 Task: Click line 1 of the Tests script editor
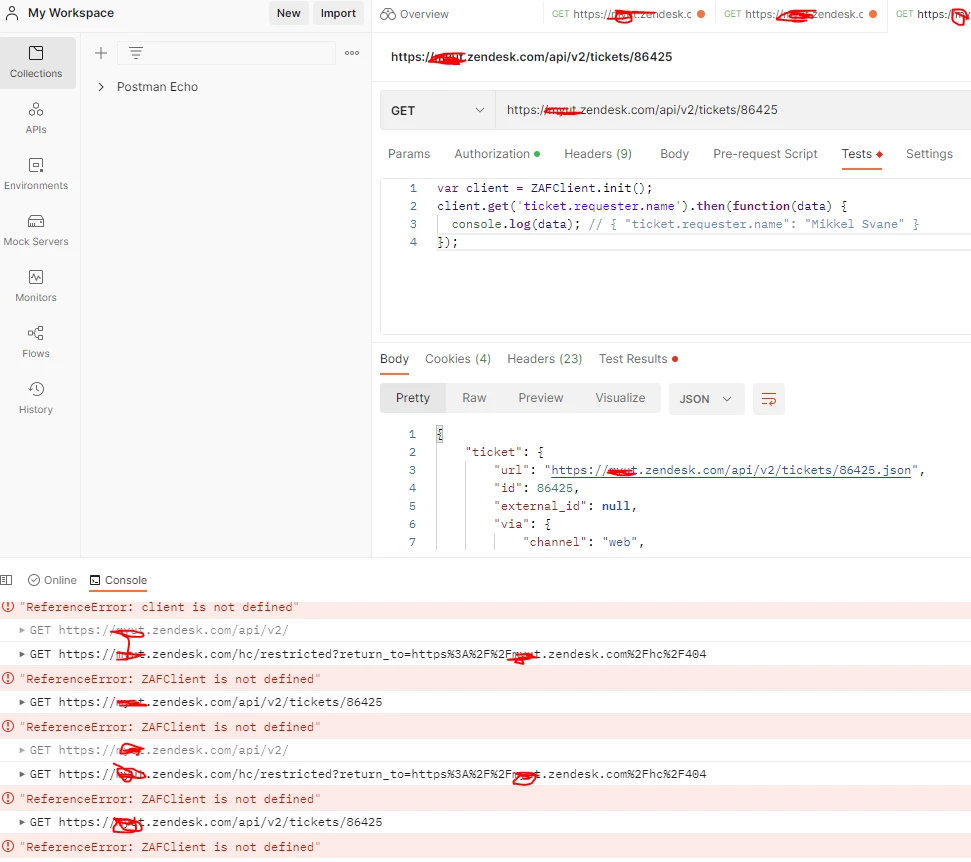[x=544, y=188]
